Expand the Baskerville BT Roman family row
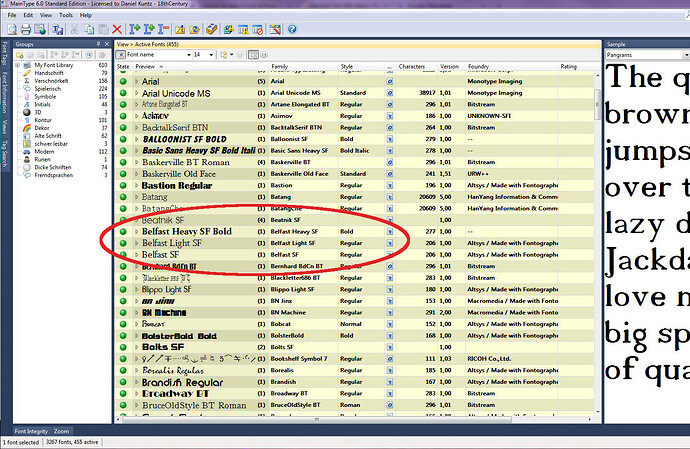The height and width of the screenshot is (449, 690). tap(136, 162)
